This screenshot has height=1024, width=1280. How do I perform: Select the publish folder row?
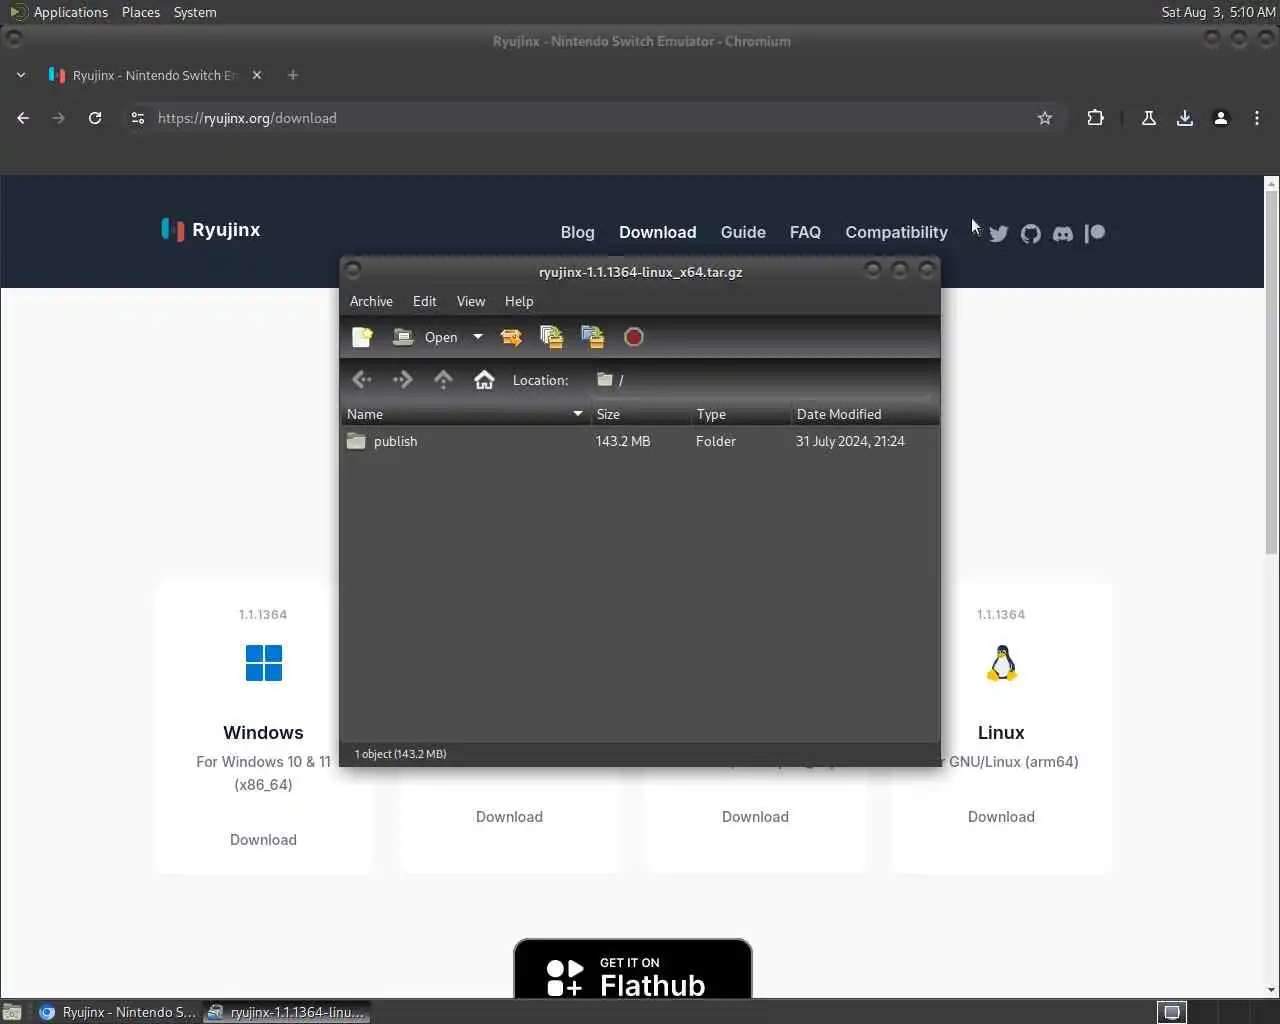pyautogui.click(x=640, y=441)
